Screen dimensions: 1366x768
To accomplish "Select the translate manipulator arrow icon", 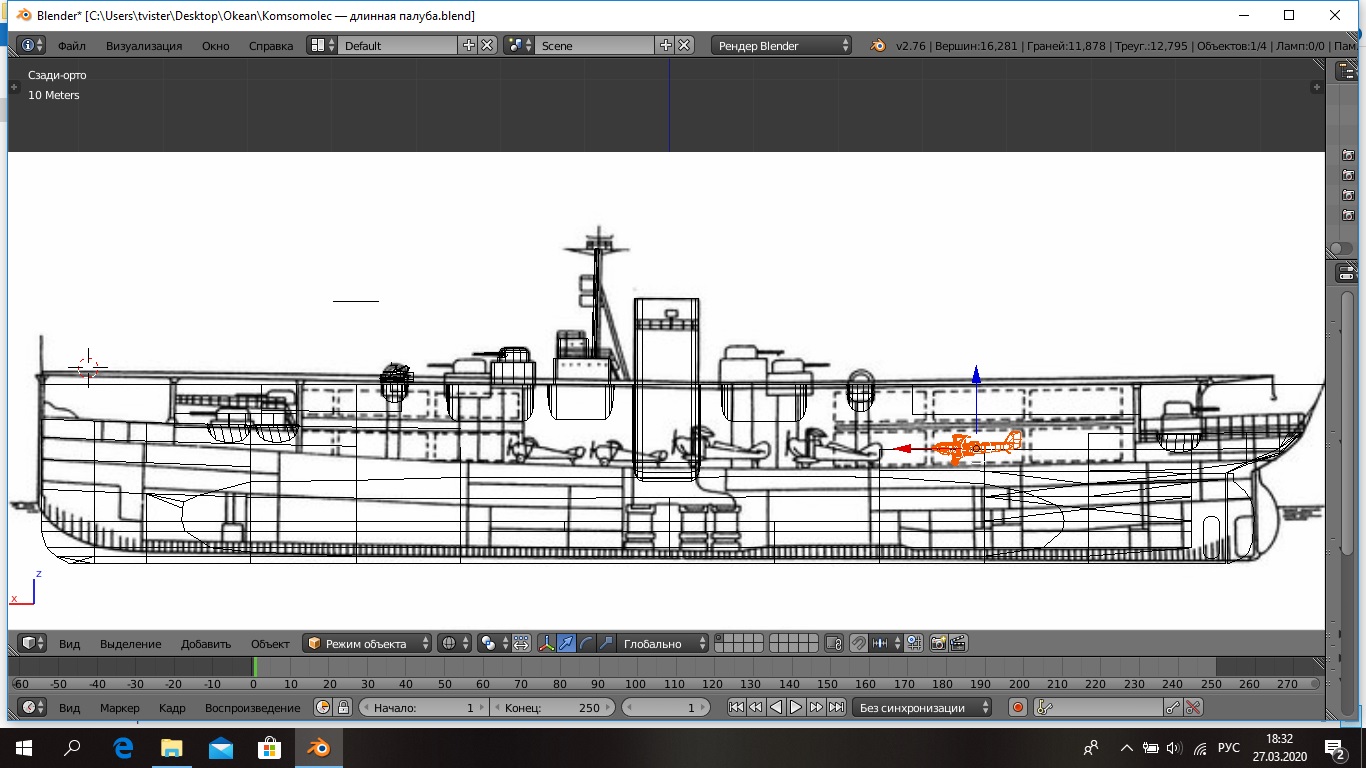I will point(566,643).
